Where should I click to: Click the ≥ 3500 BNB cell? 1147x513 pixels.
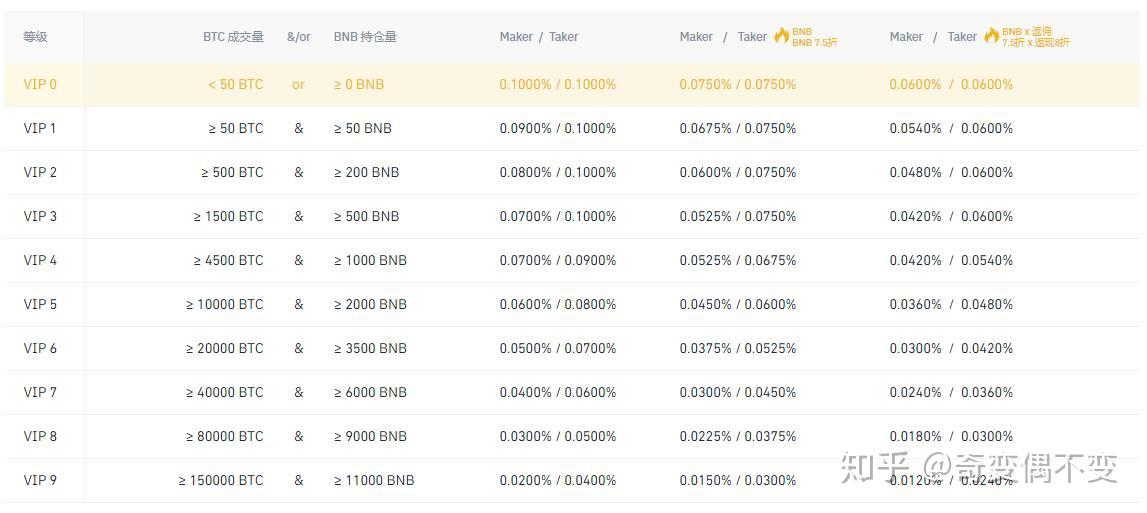point(370,348)
